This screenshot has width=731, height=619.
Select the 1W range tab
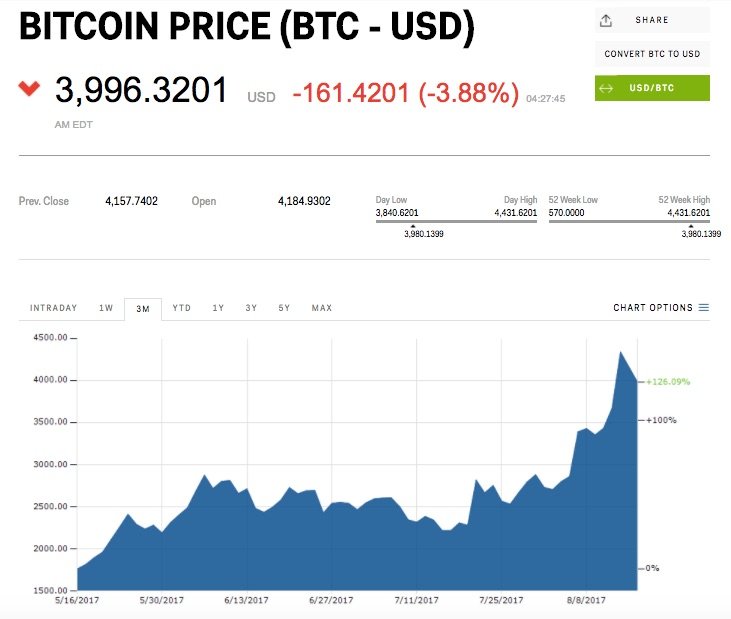pyautogui.click(x=106, y=308)
